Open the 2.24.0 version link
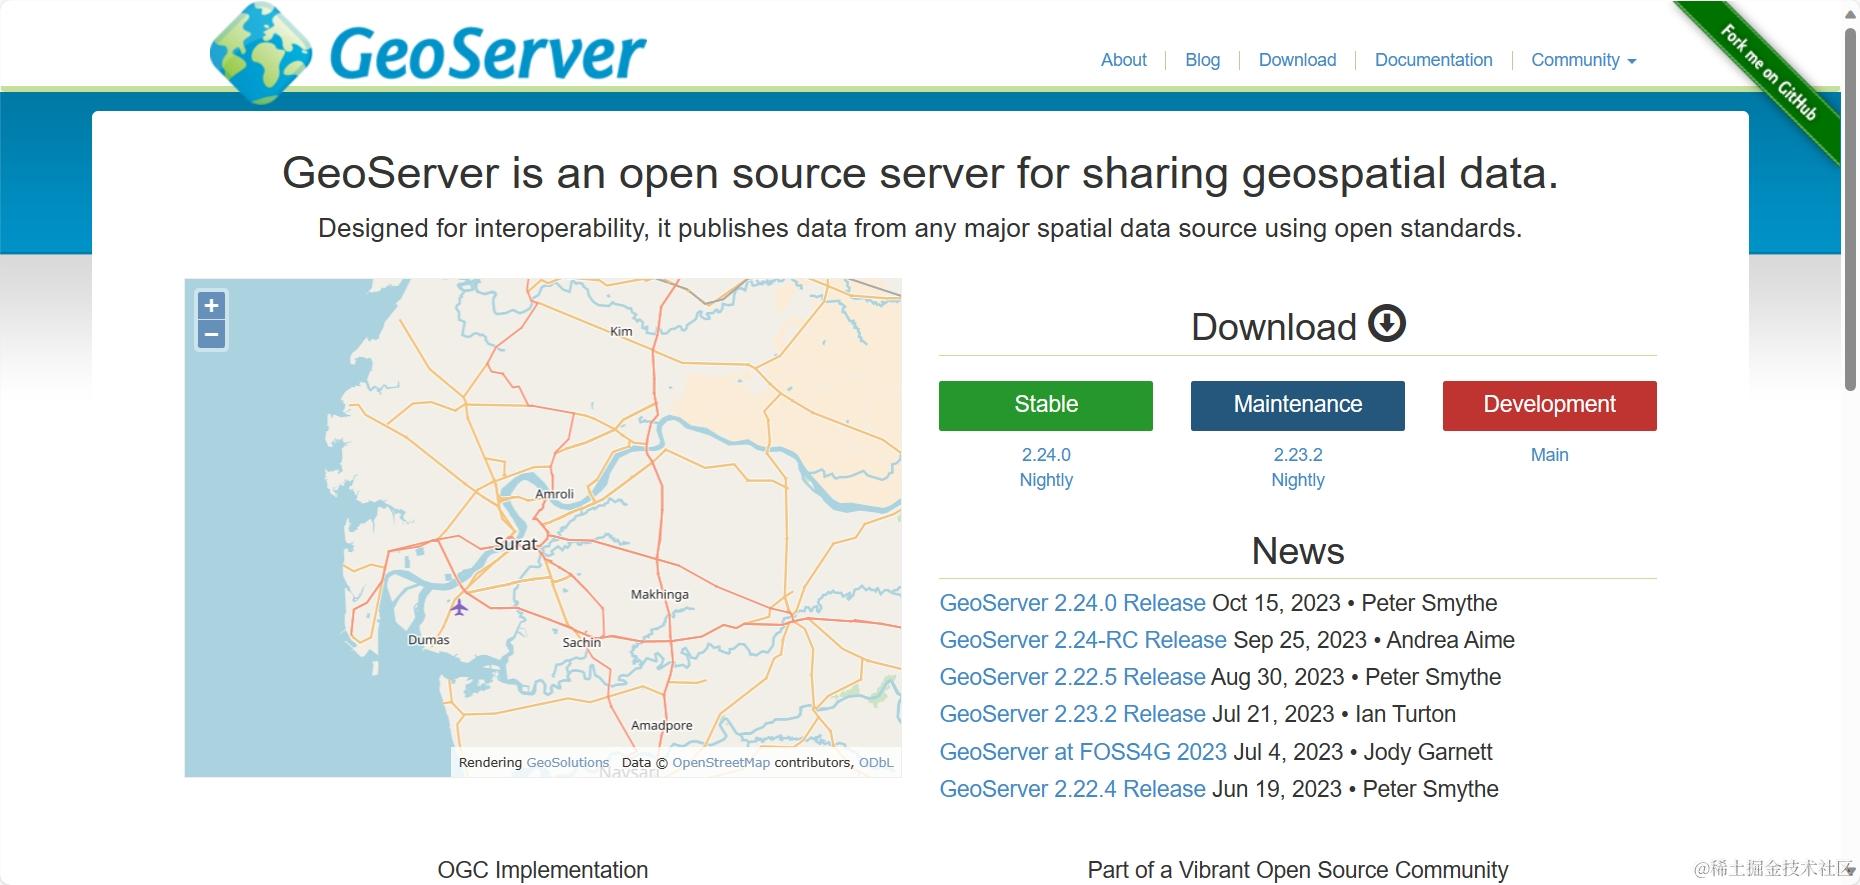This screenshot has height=885, width=1860. coord(1046,455)
